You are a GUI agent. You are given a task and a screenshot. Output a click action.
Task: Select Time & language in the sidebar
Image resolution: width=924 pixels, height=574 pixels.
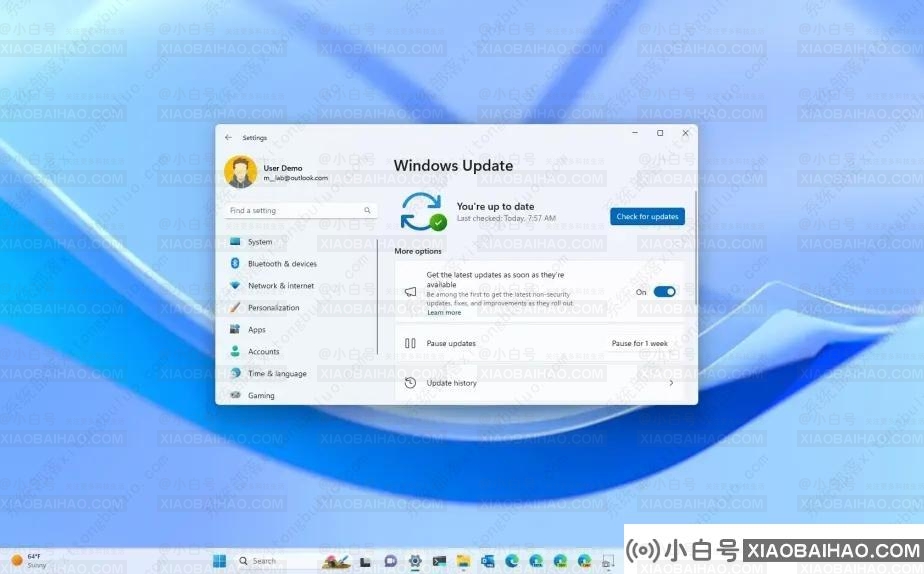point(277,374)
